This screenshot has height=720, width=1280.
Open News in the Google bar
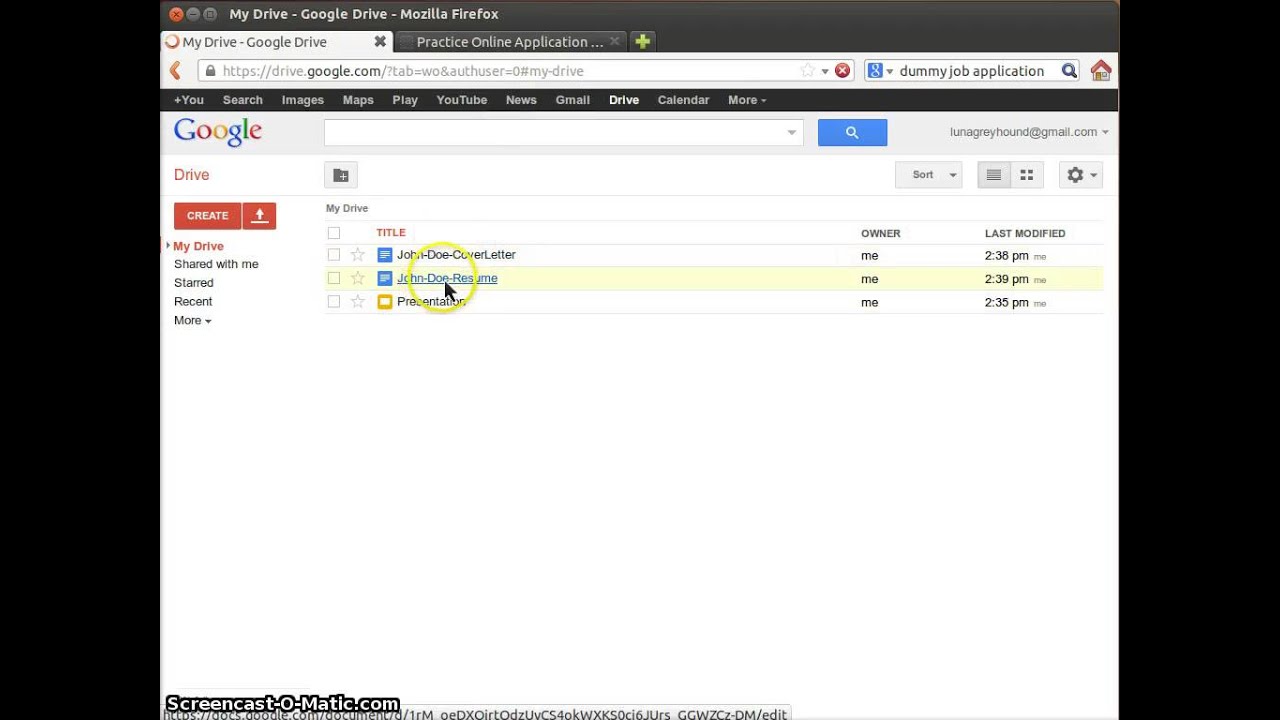tap(521, 100)
